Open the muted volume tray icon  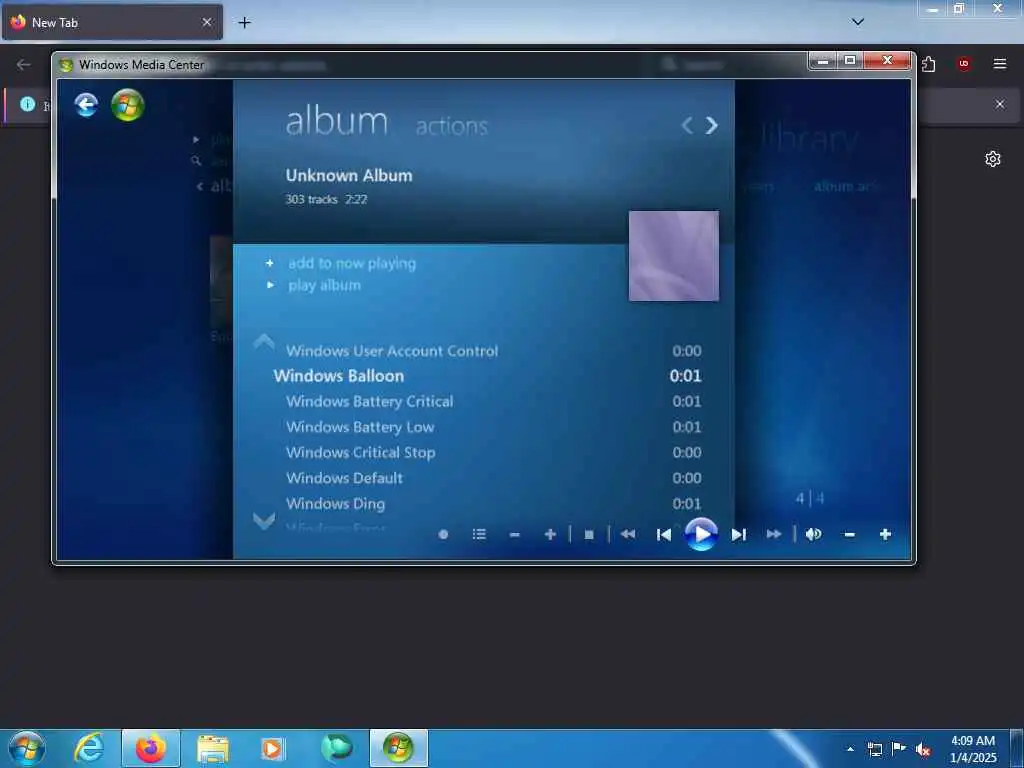923,750
